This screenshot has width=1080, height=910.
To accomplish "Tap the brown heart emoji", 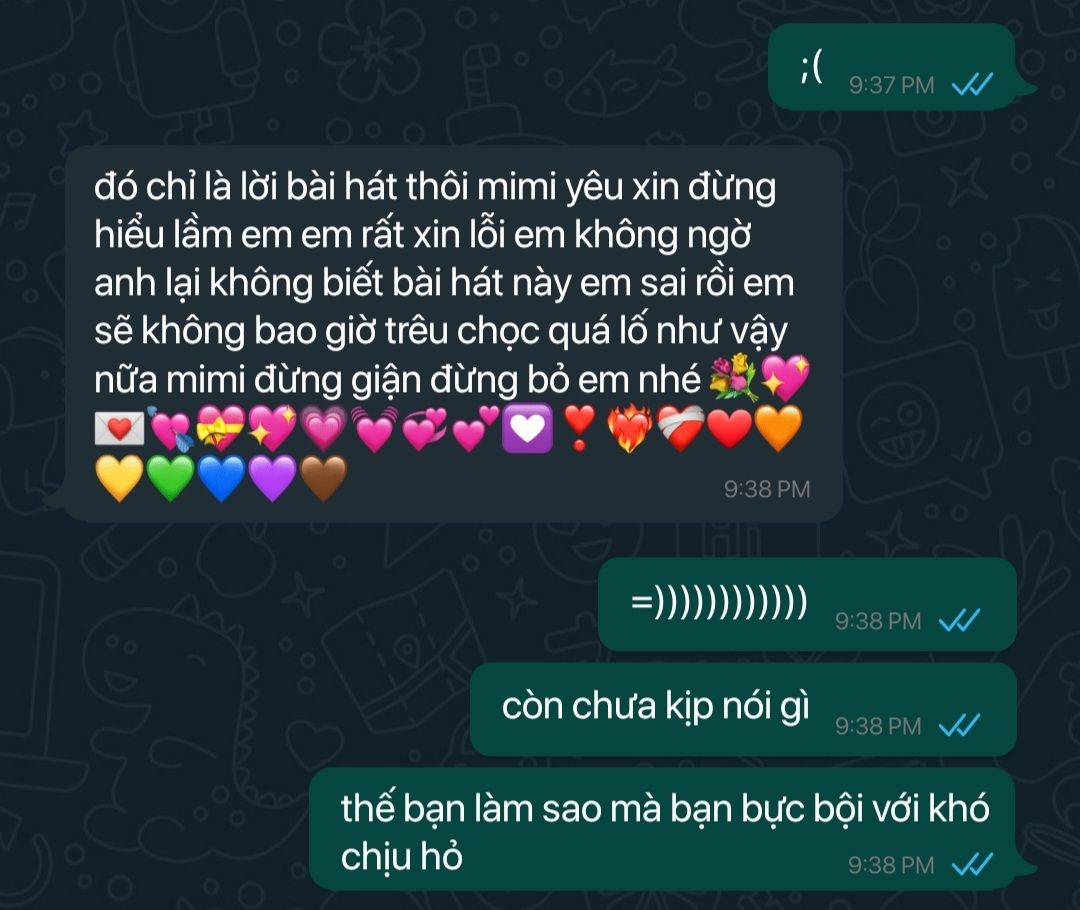I will (323, 477).
